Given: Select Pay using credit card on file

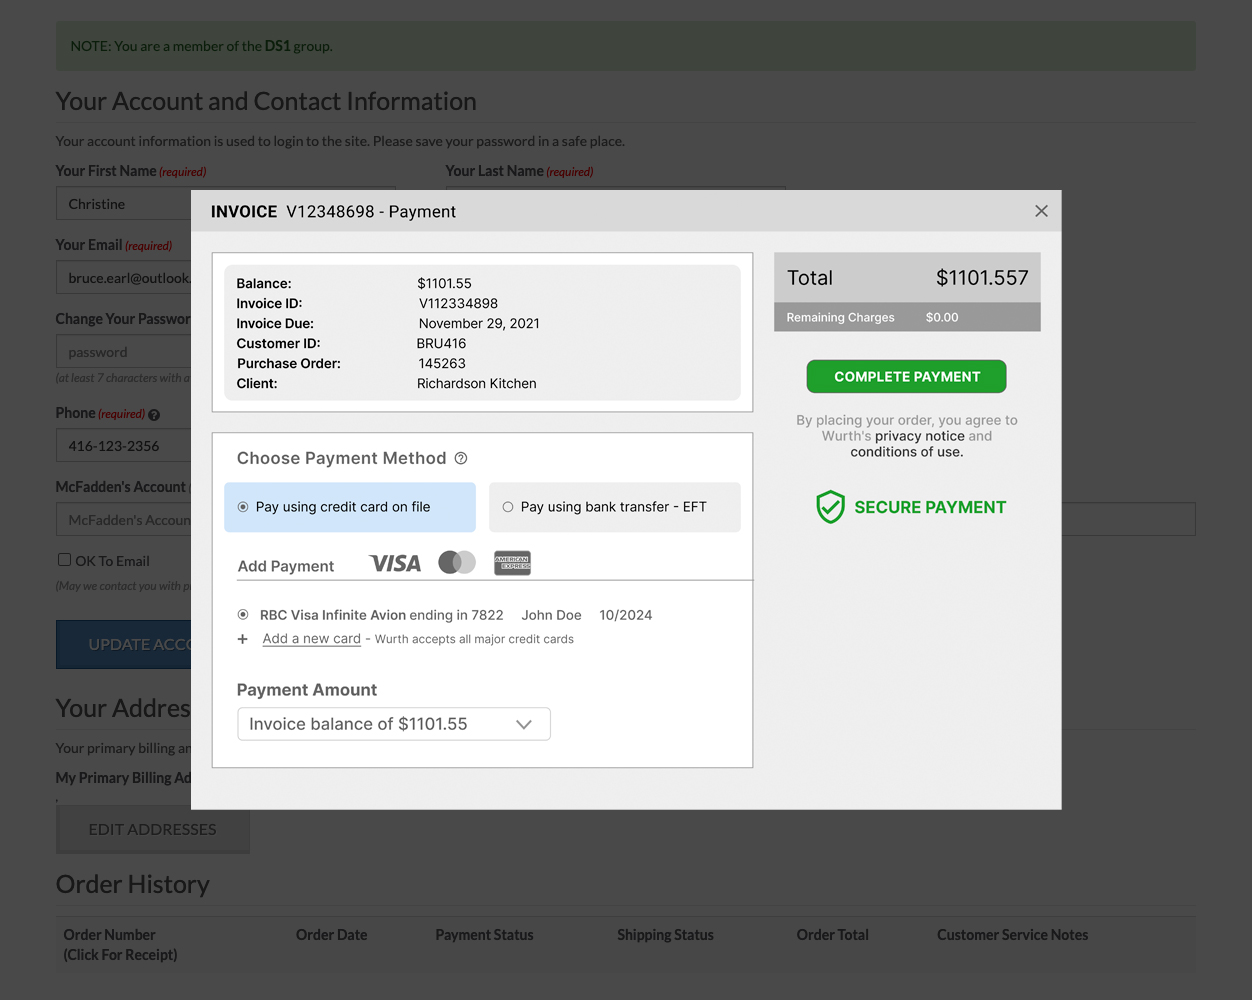Looking at the screenshot, I should click(x=350, y=507).
